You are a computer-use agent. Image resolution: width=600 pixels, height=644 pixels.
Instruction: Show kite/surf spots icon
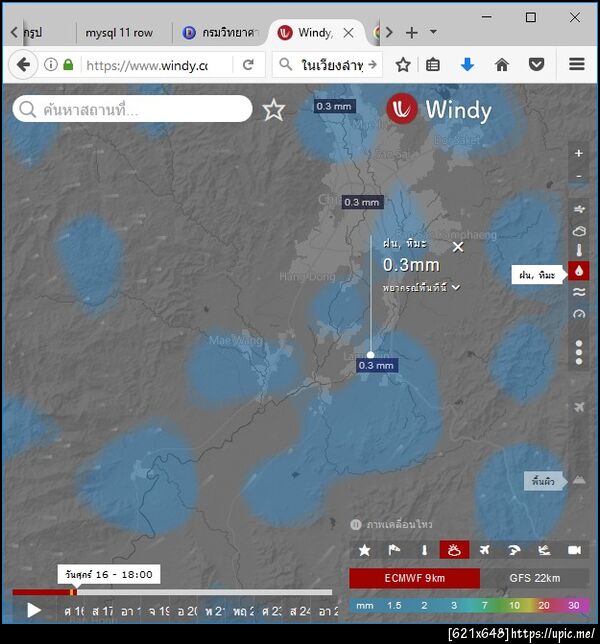pos(544,550)
